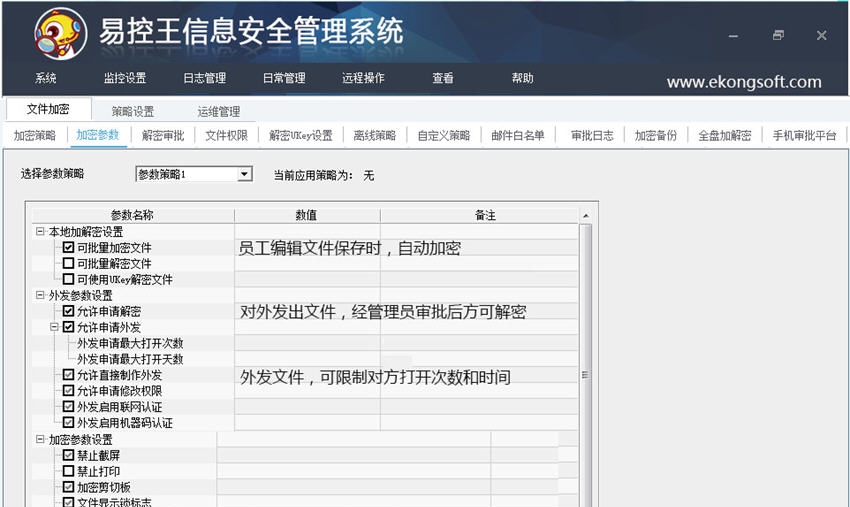Go to the 解密审批 sub-tab
Image resolution: width=850 pixels, height=507 pixels.
pyautogui.click(x=163, y=135)
